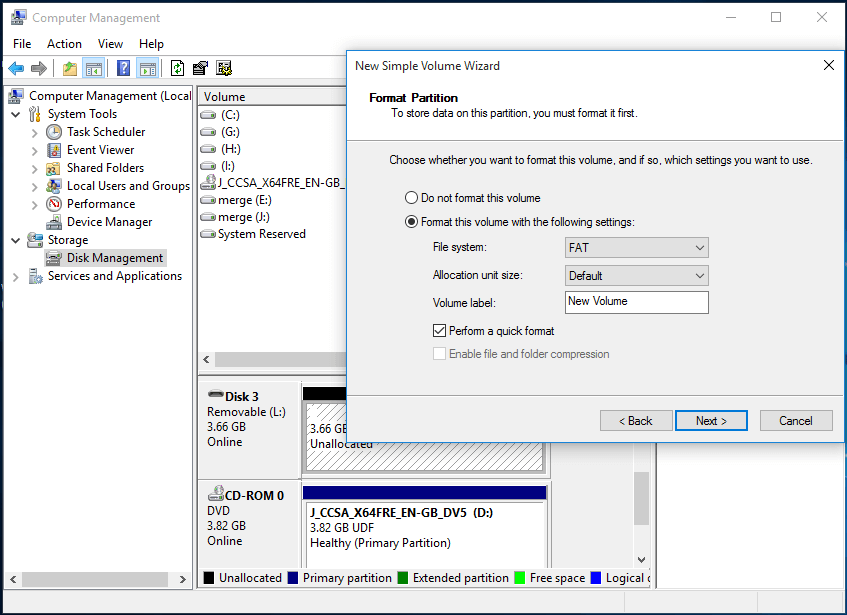Select 'Format this volume with the following settings'
847x615 pixels.
[x=411, y=221]
